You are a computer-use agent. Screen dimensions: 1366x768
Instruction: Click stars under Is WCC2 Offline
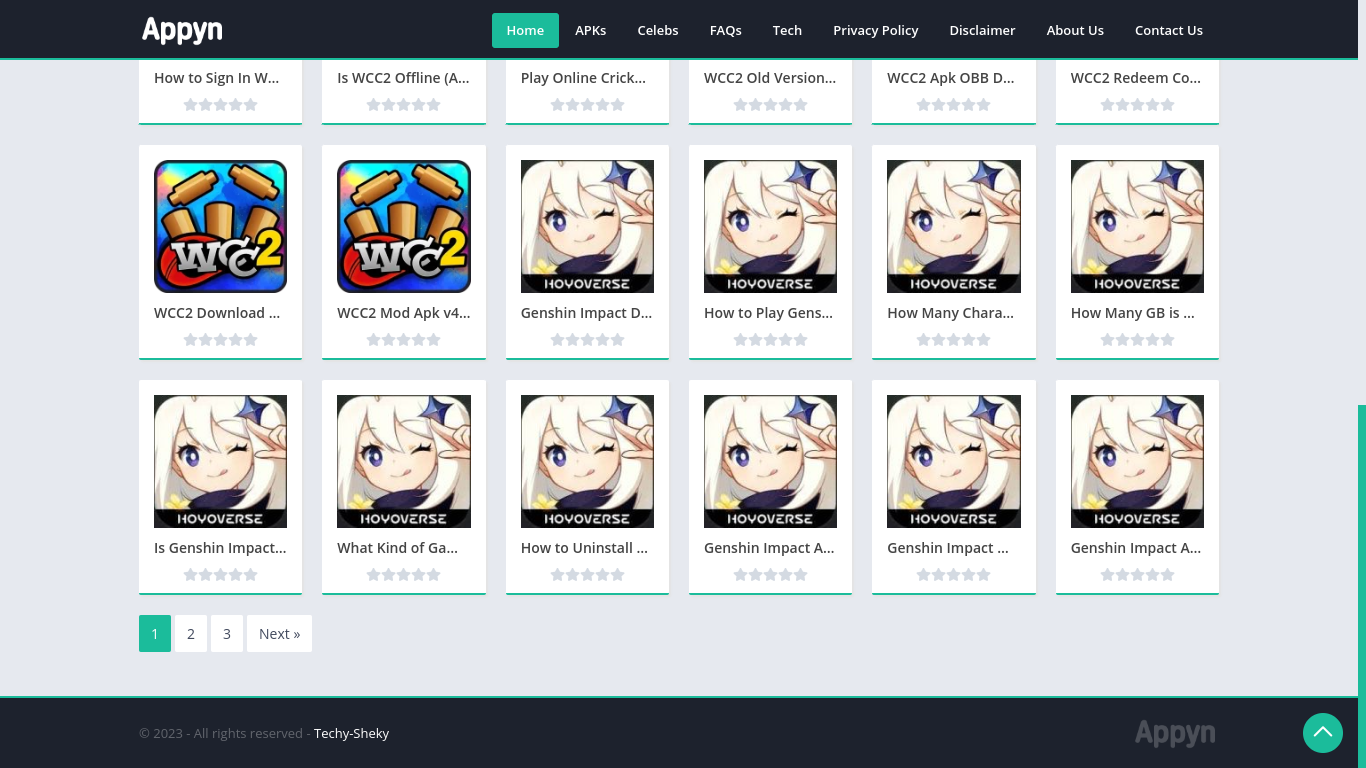tap(404, 105)
